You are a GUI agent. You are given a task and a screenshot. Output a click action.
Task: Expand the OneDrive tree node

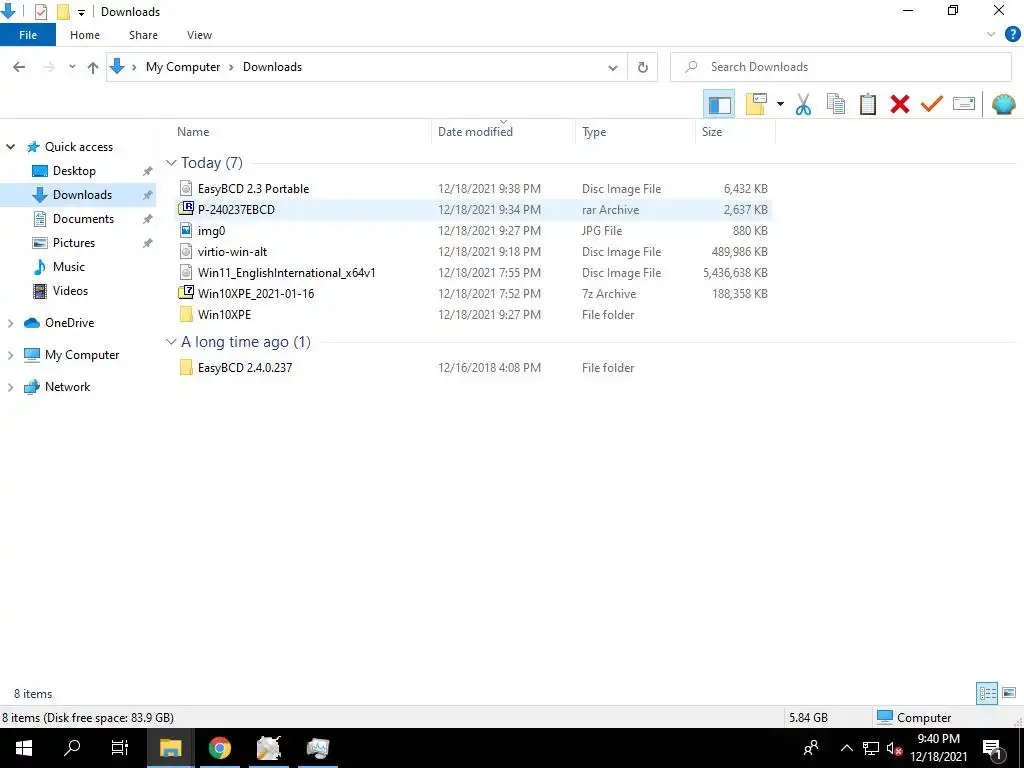pos(10,323)
